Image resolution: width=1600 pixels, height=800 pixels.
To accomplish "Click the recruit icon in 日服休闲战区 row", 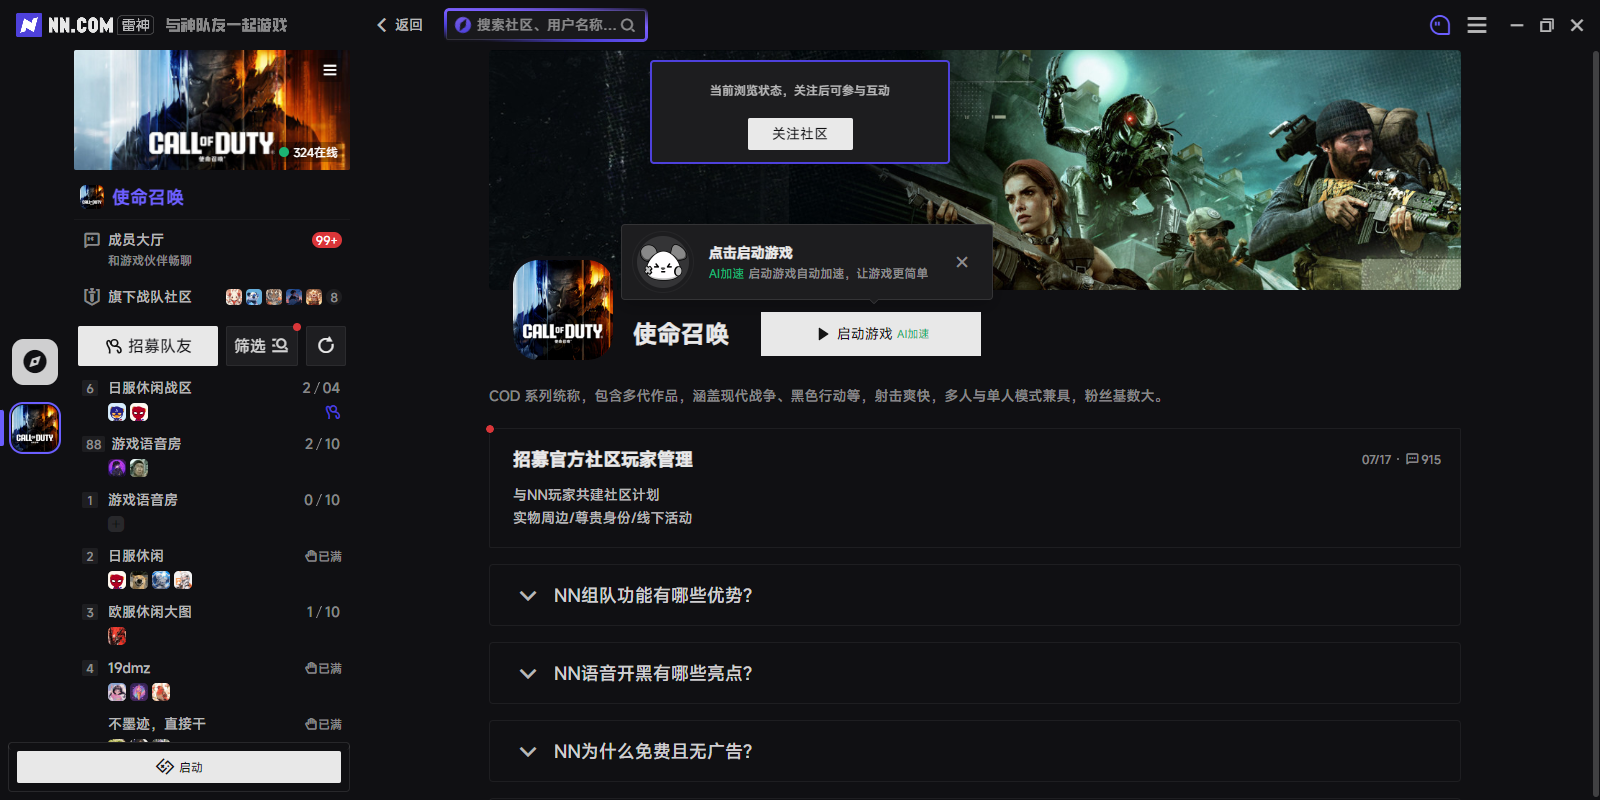I will (333, 412).
